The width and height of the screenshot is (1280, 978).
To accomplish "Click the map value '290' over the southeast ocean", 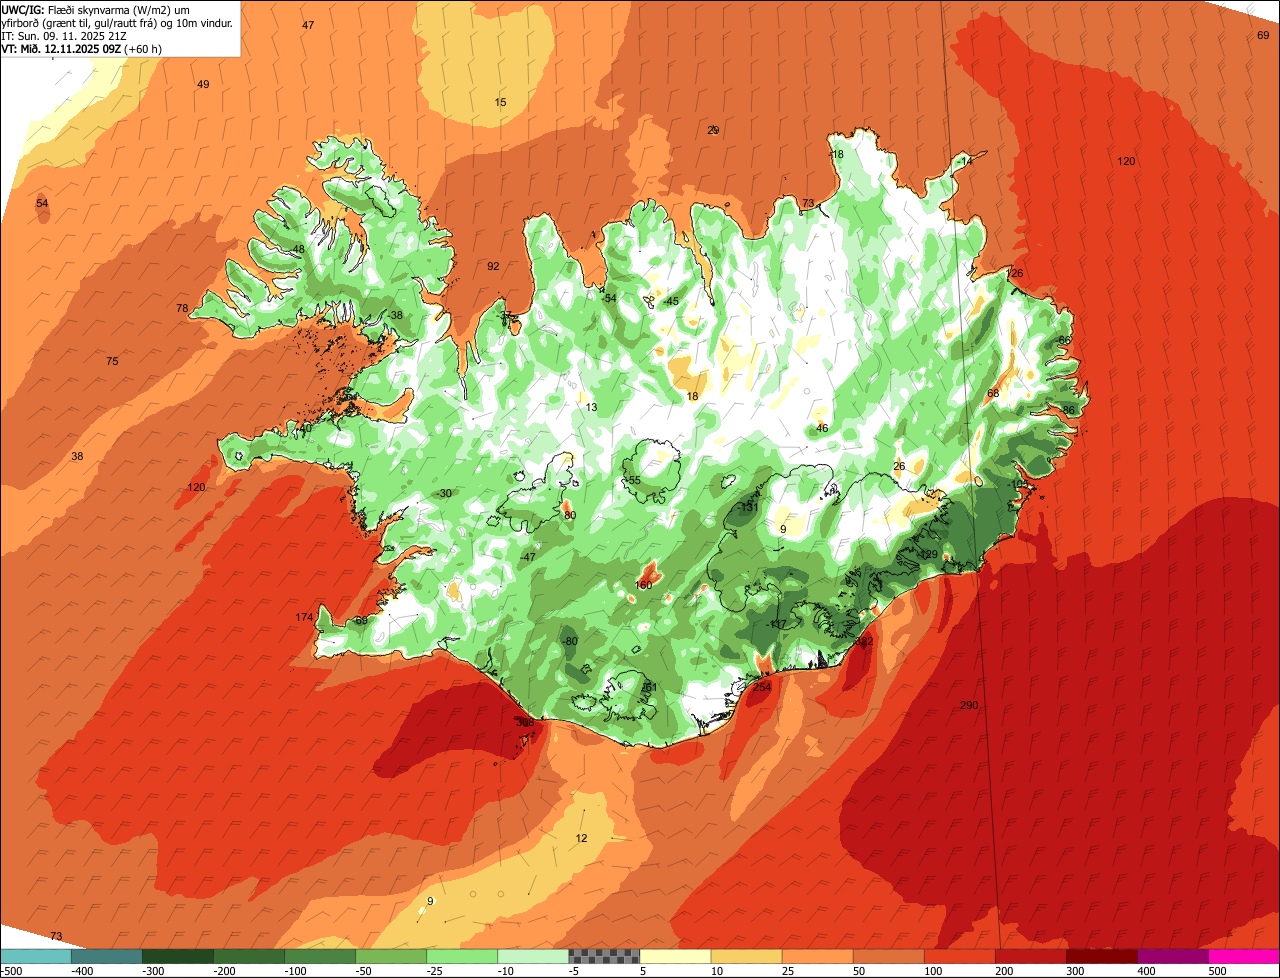I will point(969,706).
